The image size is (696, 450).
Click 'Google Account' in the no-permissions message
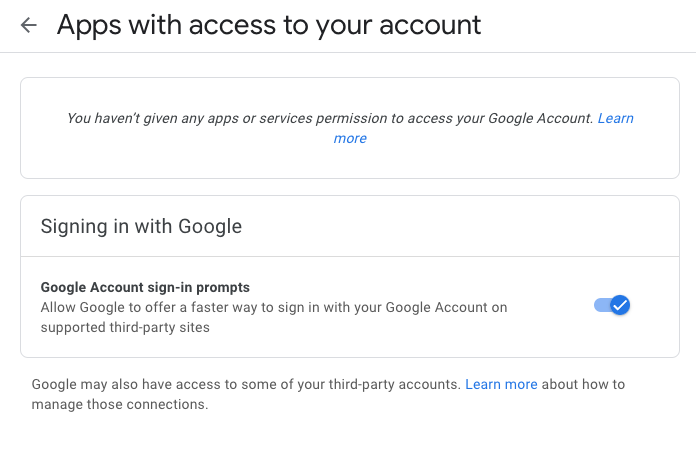(x=540, y=118)
